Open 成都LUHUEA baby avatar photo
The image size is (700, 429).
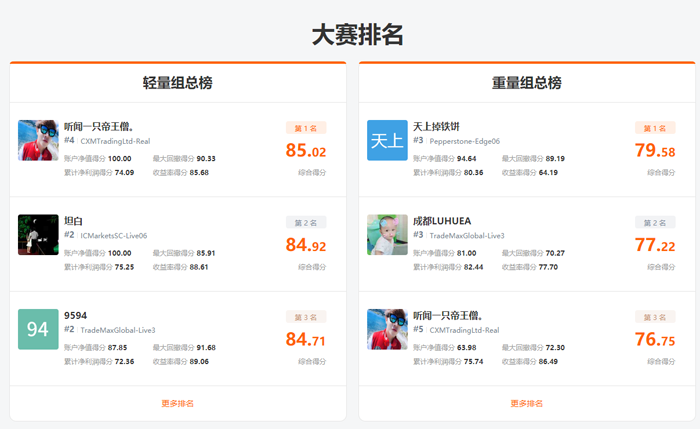[387, 235]
